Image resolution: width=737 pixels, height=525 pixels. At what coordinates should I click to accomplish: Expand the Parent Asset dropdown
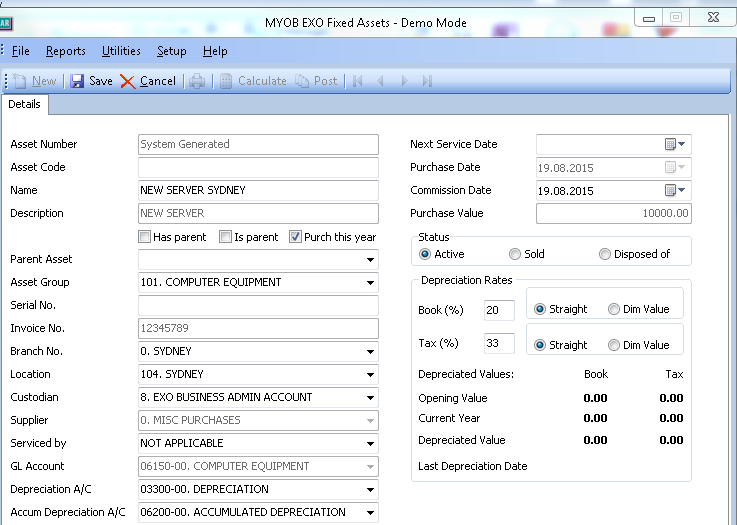click(x=370, y=259)
